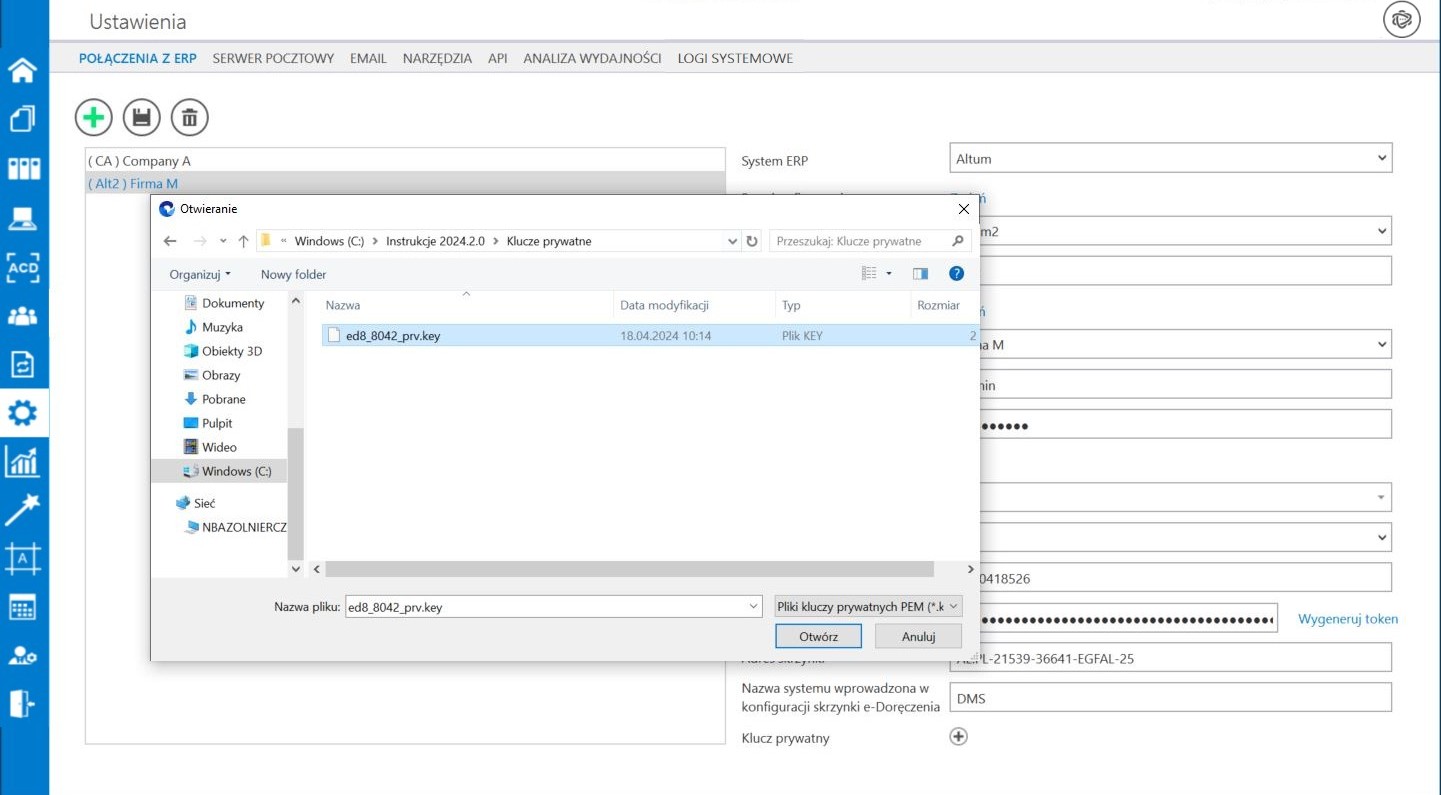Click the trash delete connection icon
Screen dimensions: 1441x795
coord(189,118)
